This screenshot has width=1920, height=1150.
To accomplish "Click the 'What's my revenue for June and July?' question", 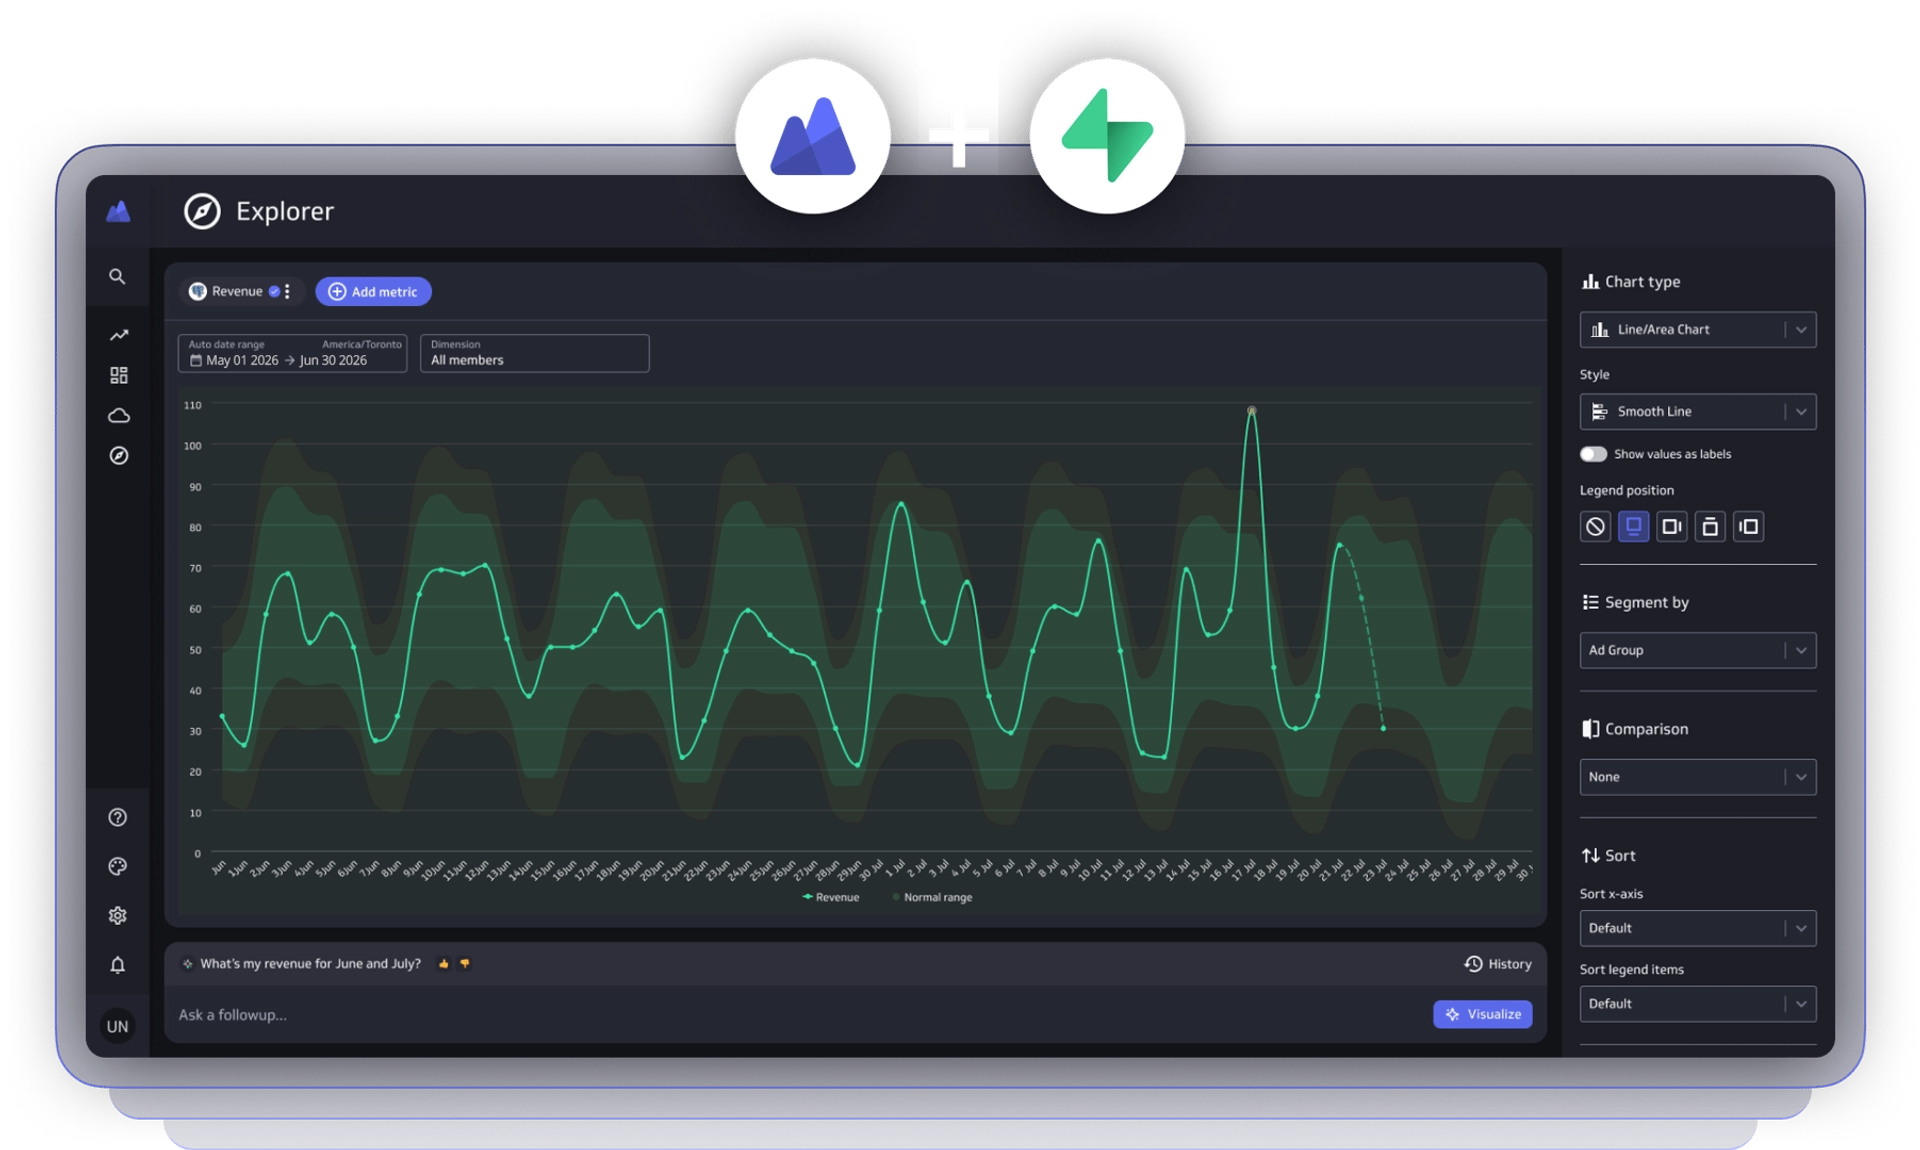I will pyautogui.click(x=310, y=964).
